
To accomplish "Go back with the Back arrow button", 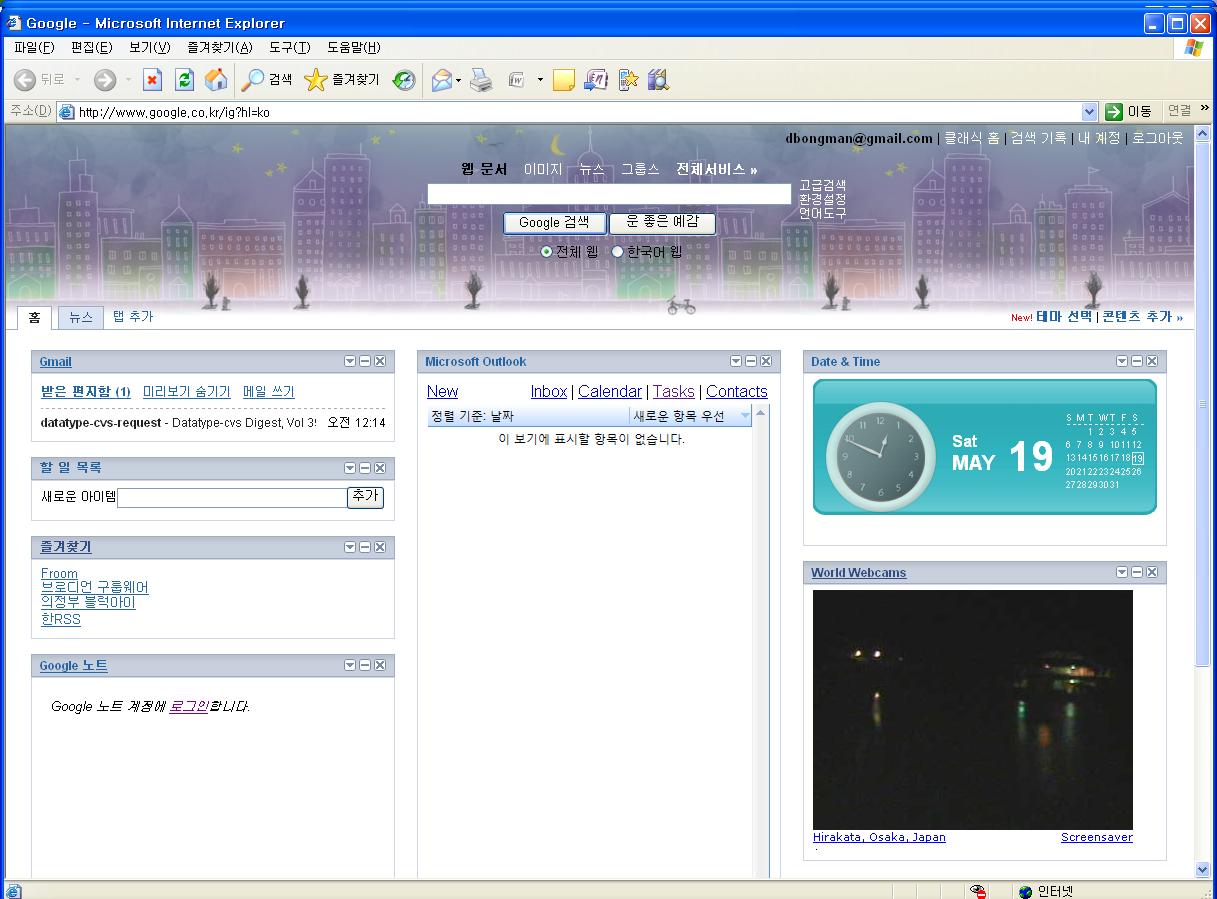I will [x=25, y=80].
